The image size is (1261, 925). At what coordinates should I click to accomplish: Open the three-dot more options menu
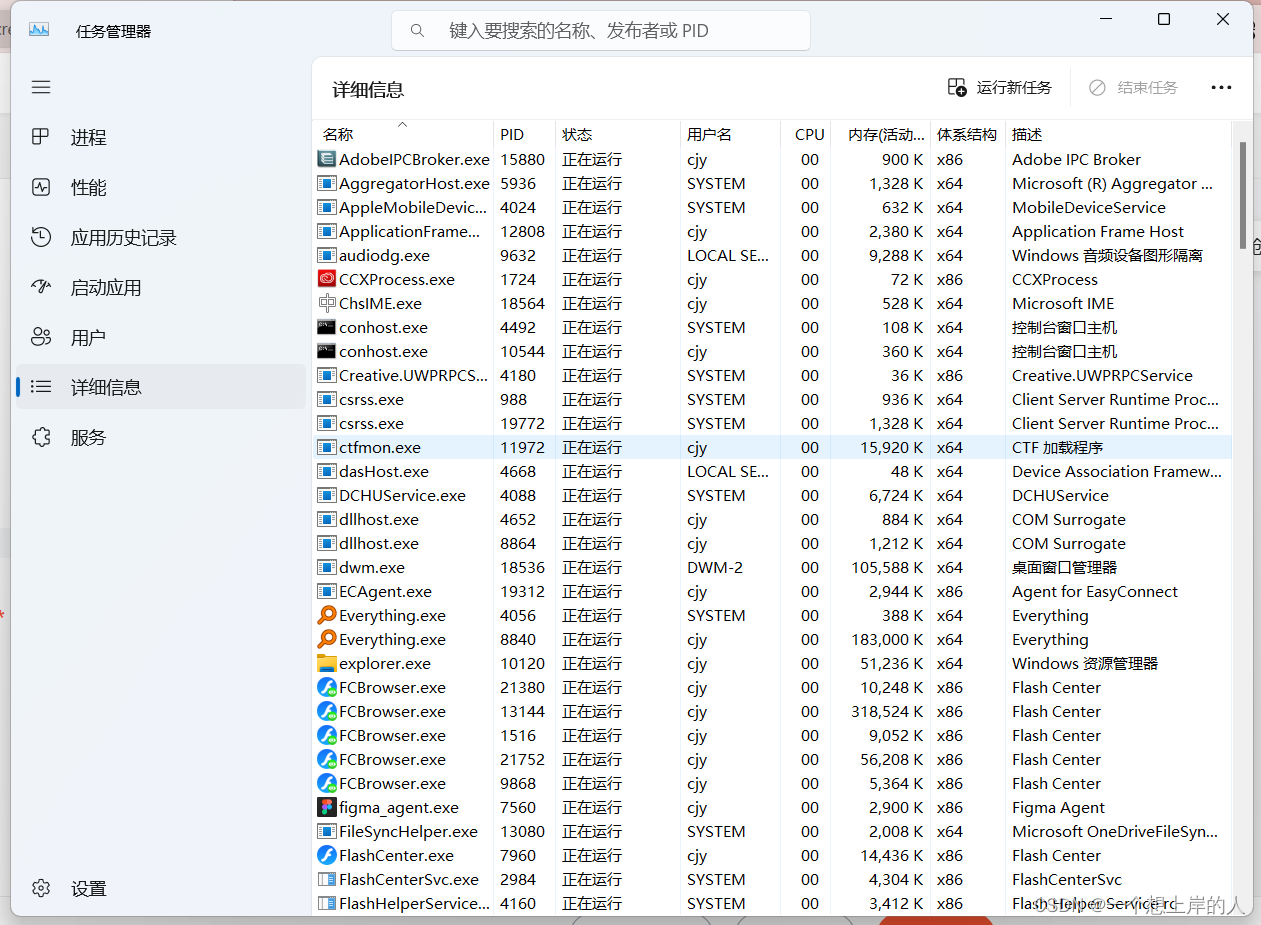click(x=1221, y=87)
